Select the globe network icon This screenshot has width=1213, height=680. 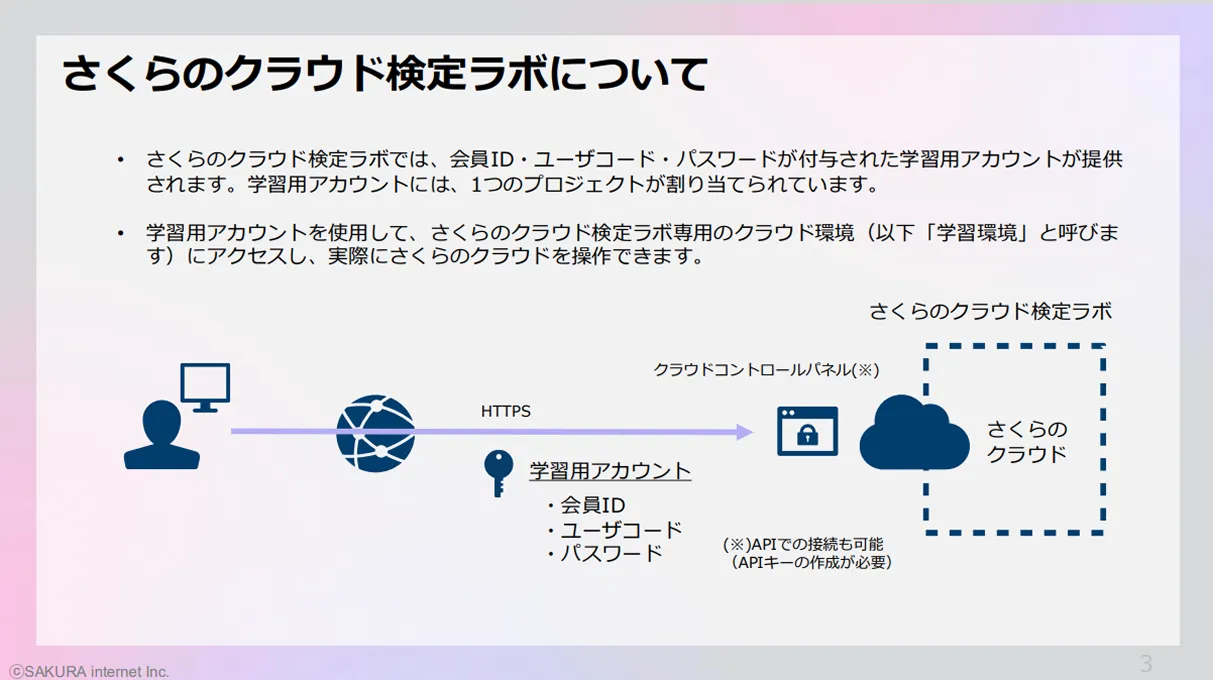[375, 432]
